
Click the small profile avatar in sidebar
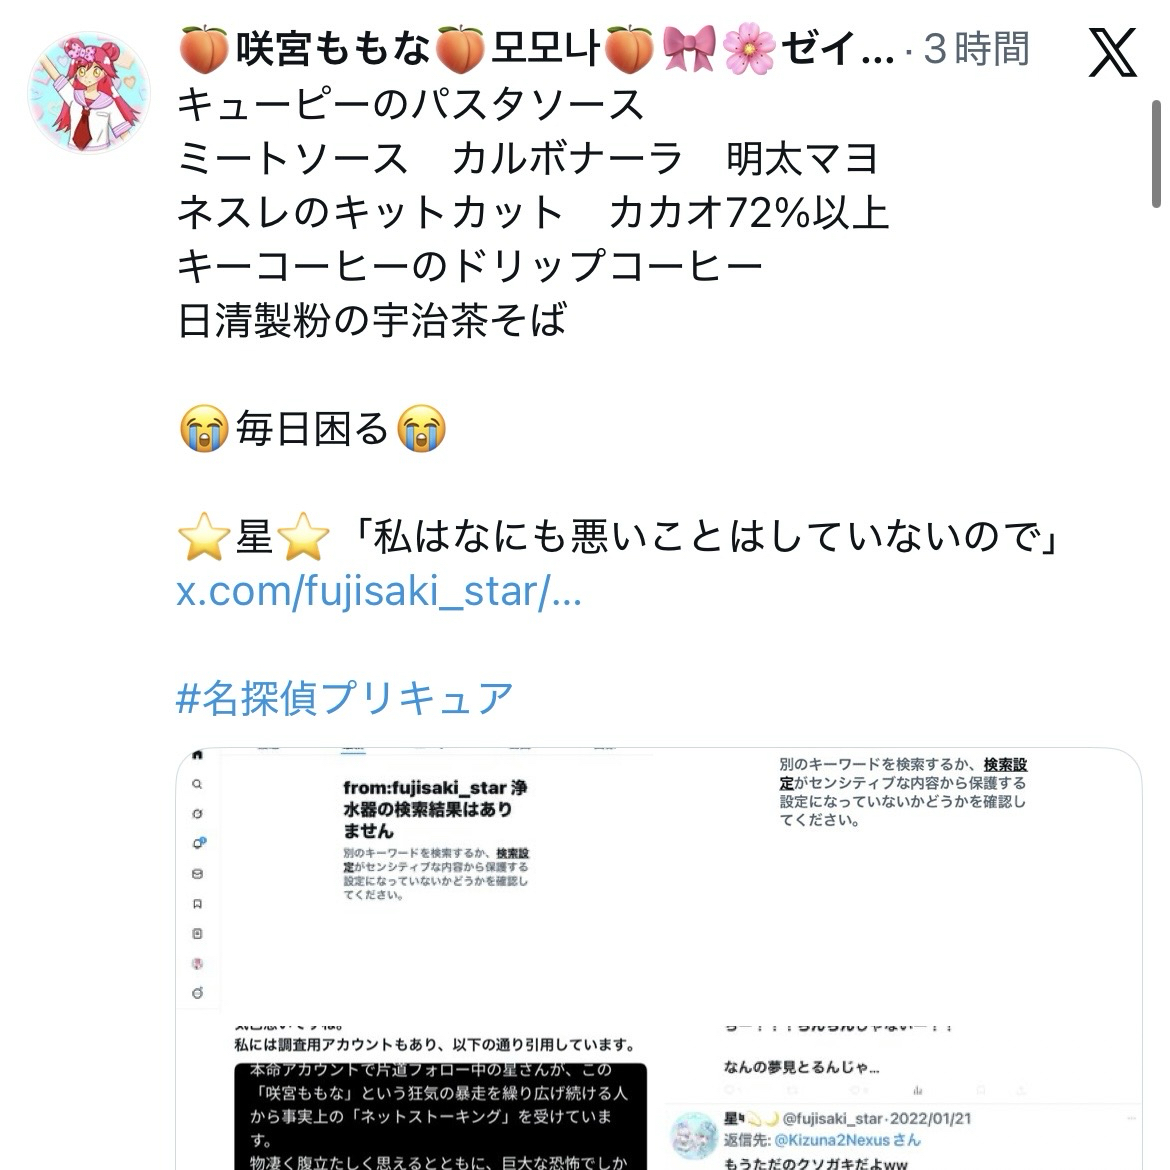click(x=197, y=963)
